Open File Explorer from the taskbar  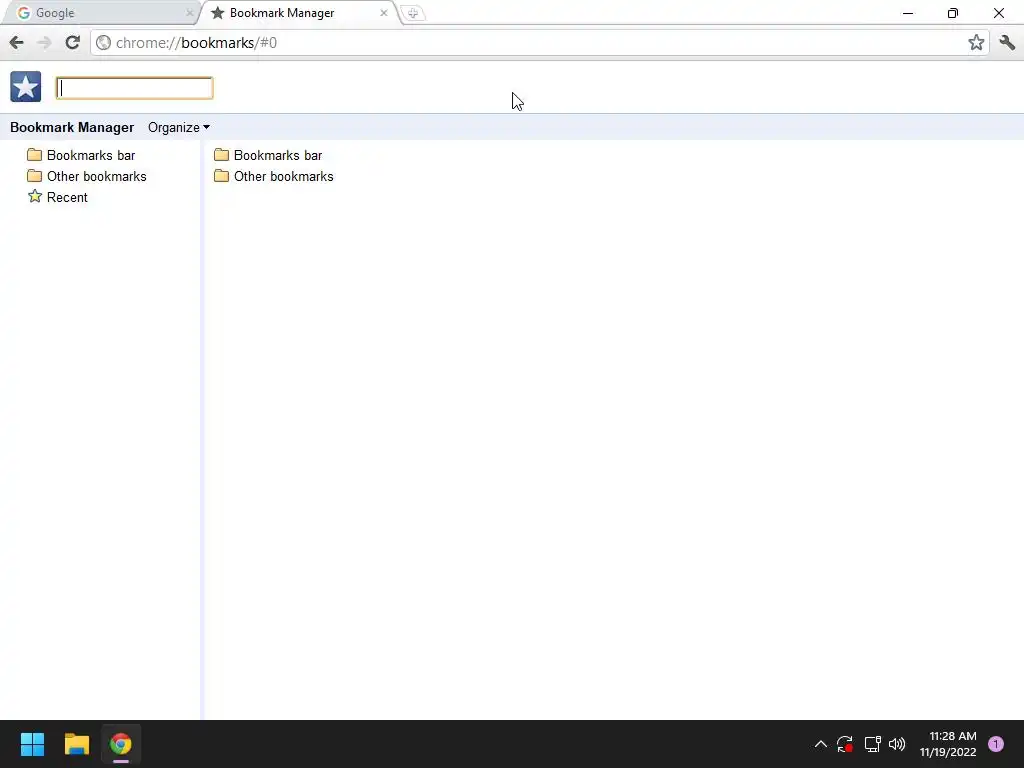pyautogui.click(x=76, y=744)
